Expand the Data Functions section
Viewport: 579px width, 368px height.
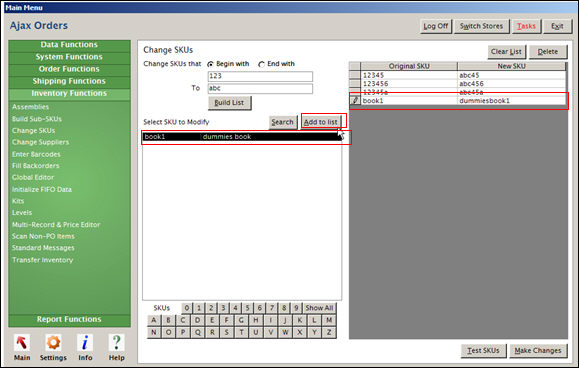point(69,45)
